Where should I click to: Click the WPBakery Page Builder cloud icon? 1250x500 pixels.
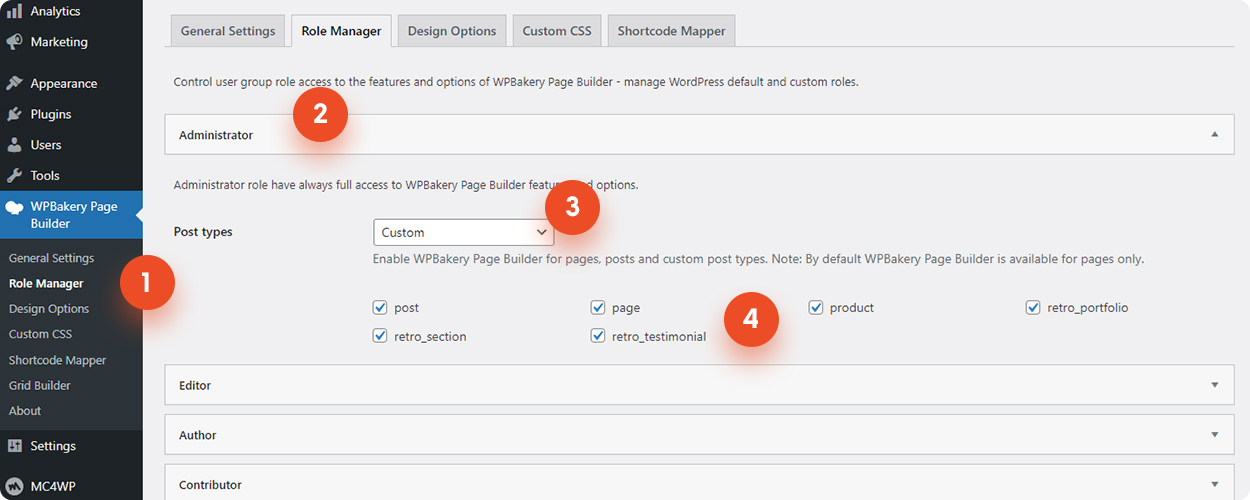pos(15,208)
